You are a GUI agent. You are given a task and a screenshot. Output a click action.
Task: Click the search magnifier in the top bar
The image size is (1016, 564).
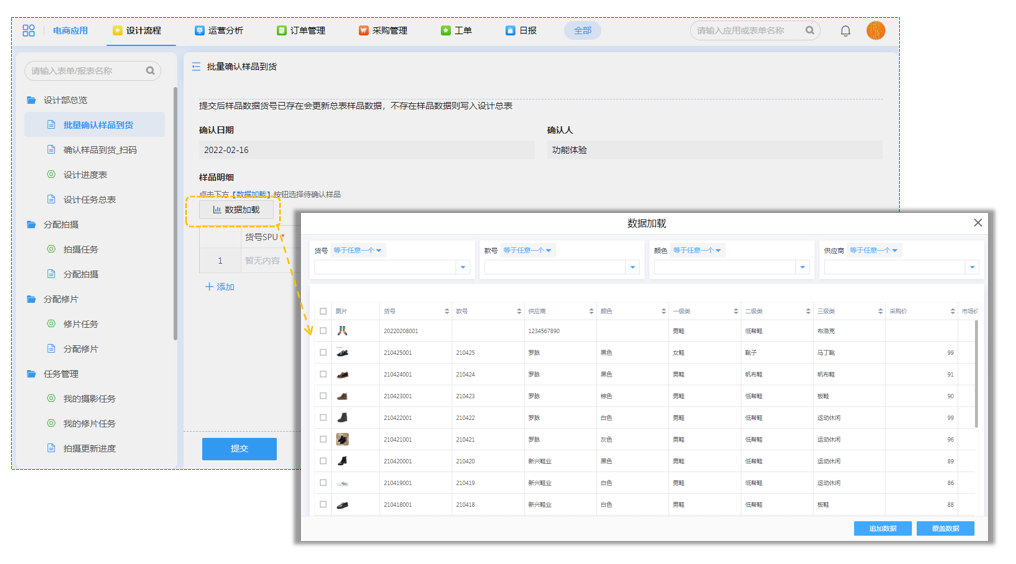click(x=811, y=31)
